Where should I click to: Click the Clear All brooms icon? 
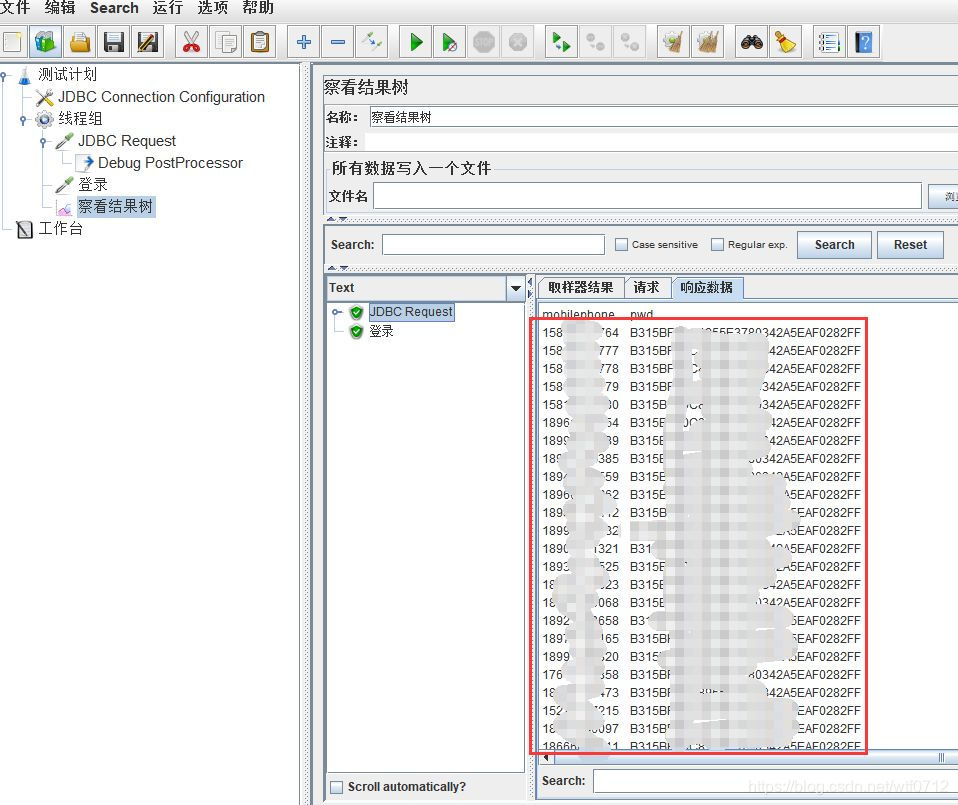(708, 42)
